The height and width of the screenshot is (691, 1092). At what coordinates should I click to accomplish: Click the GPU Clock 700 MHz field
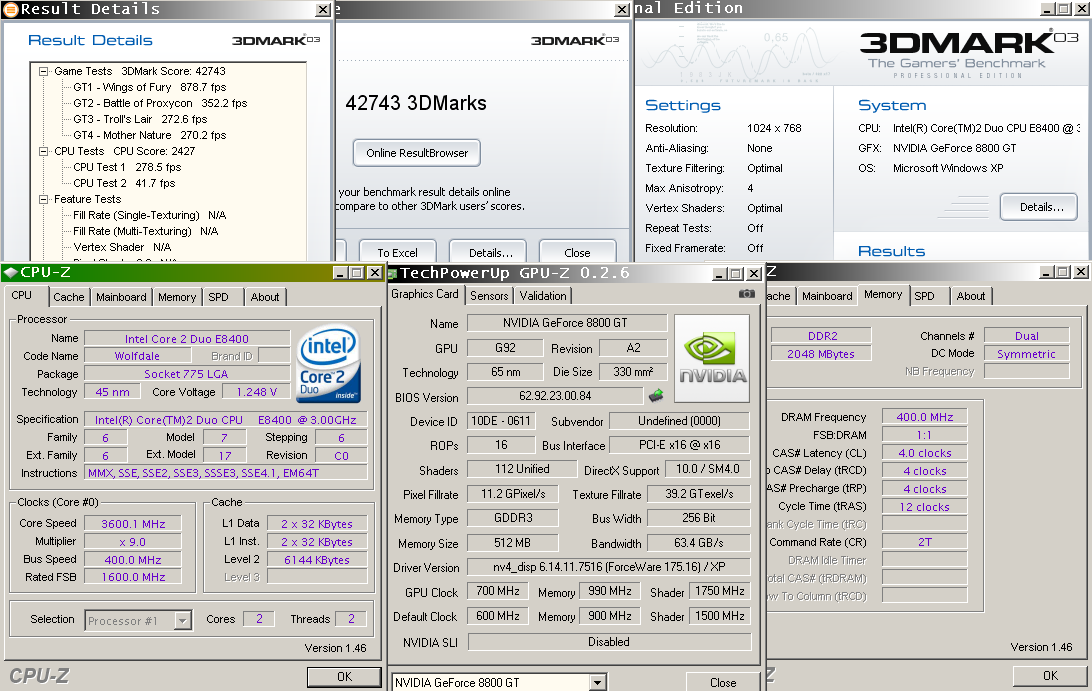pos(497,591)
